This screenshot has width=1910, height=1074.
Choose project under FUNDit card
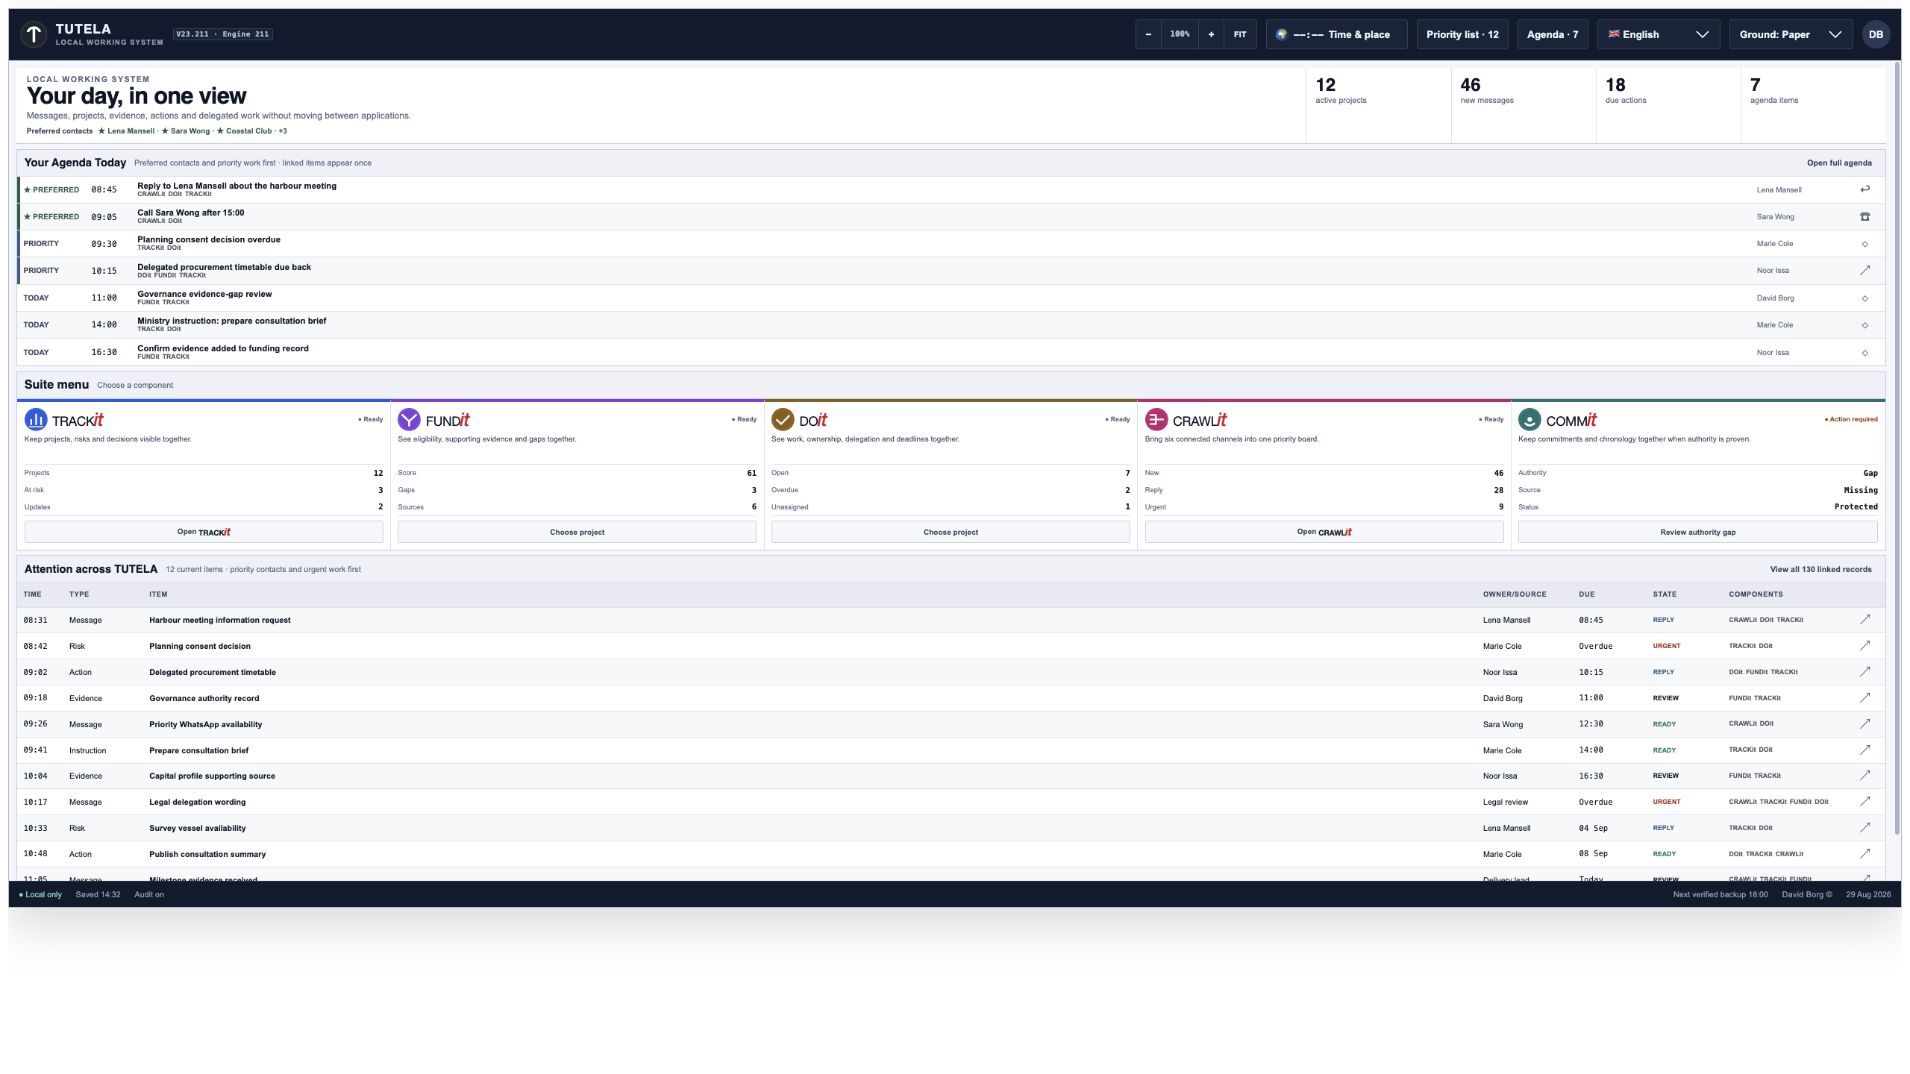coord(577,532)
